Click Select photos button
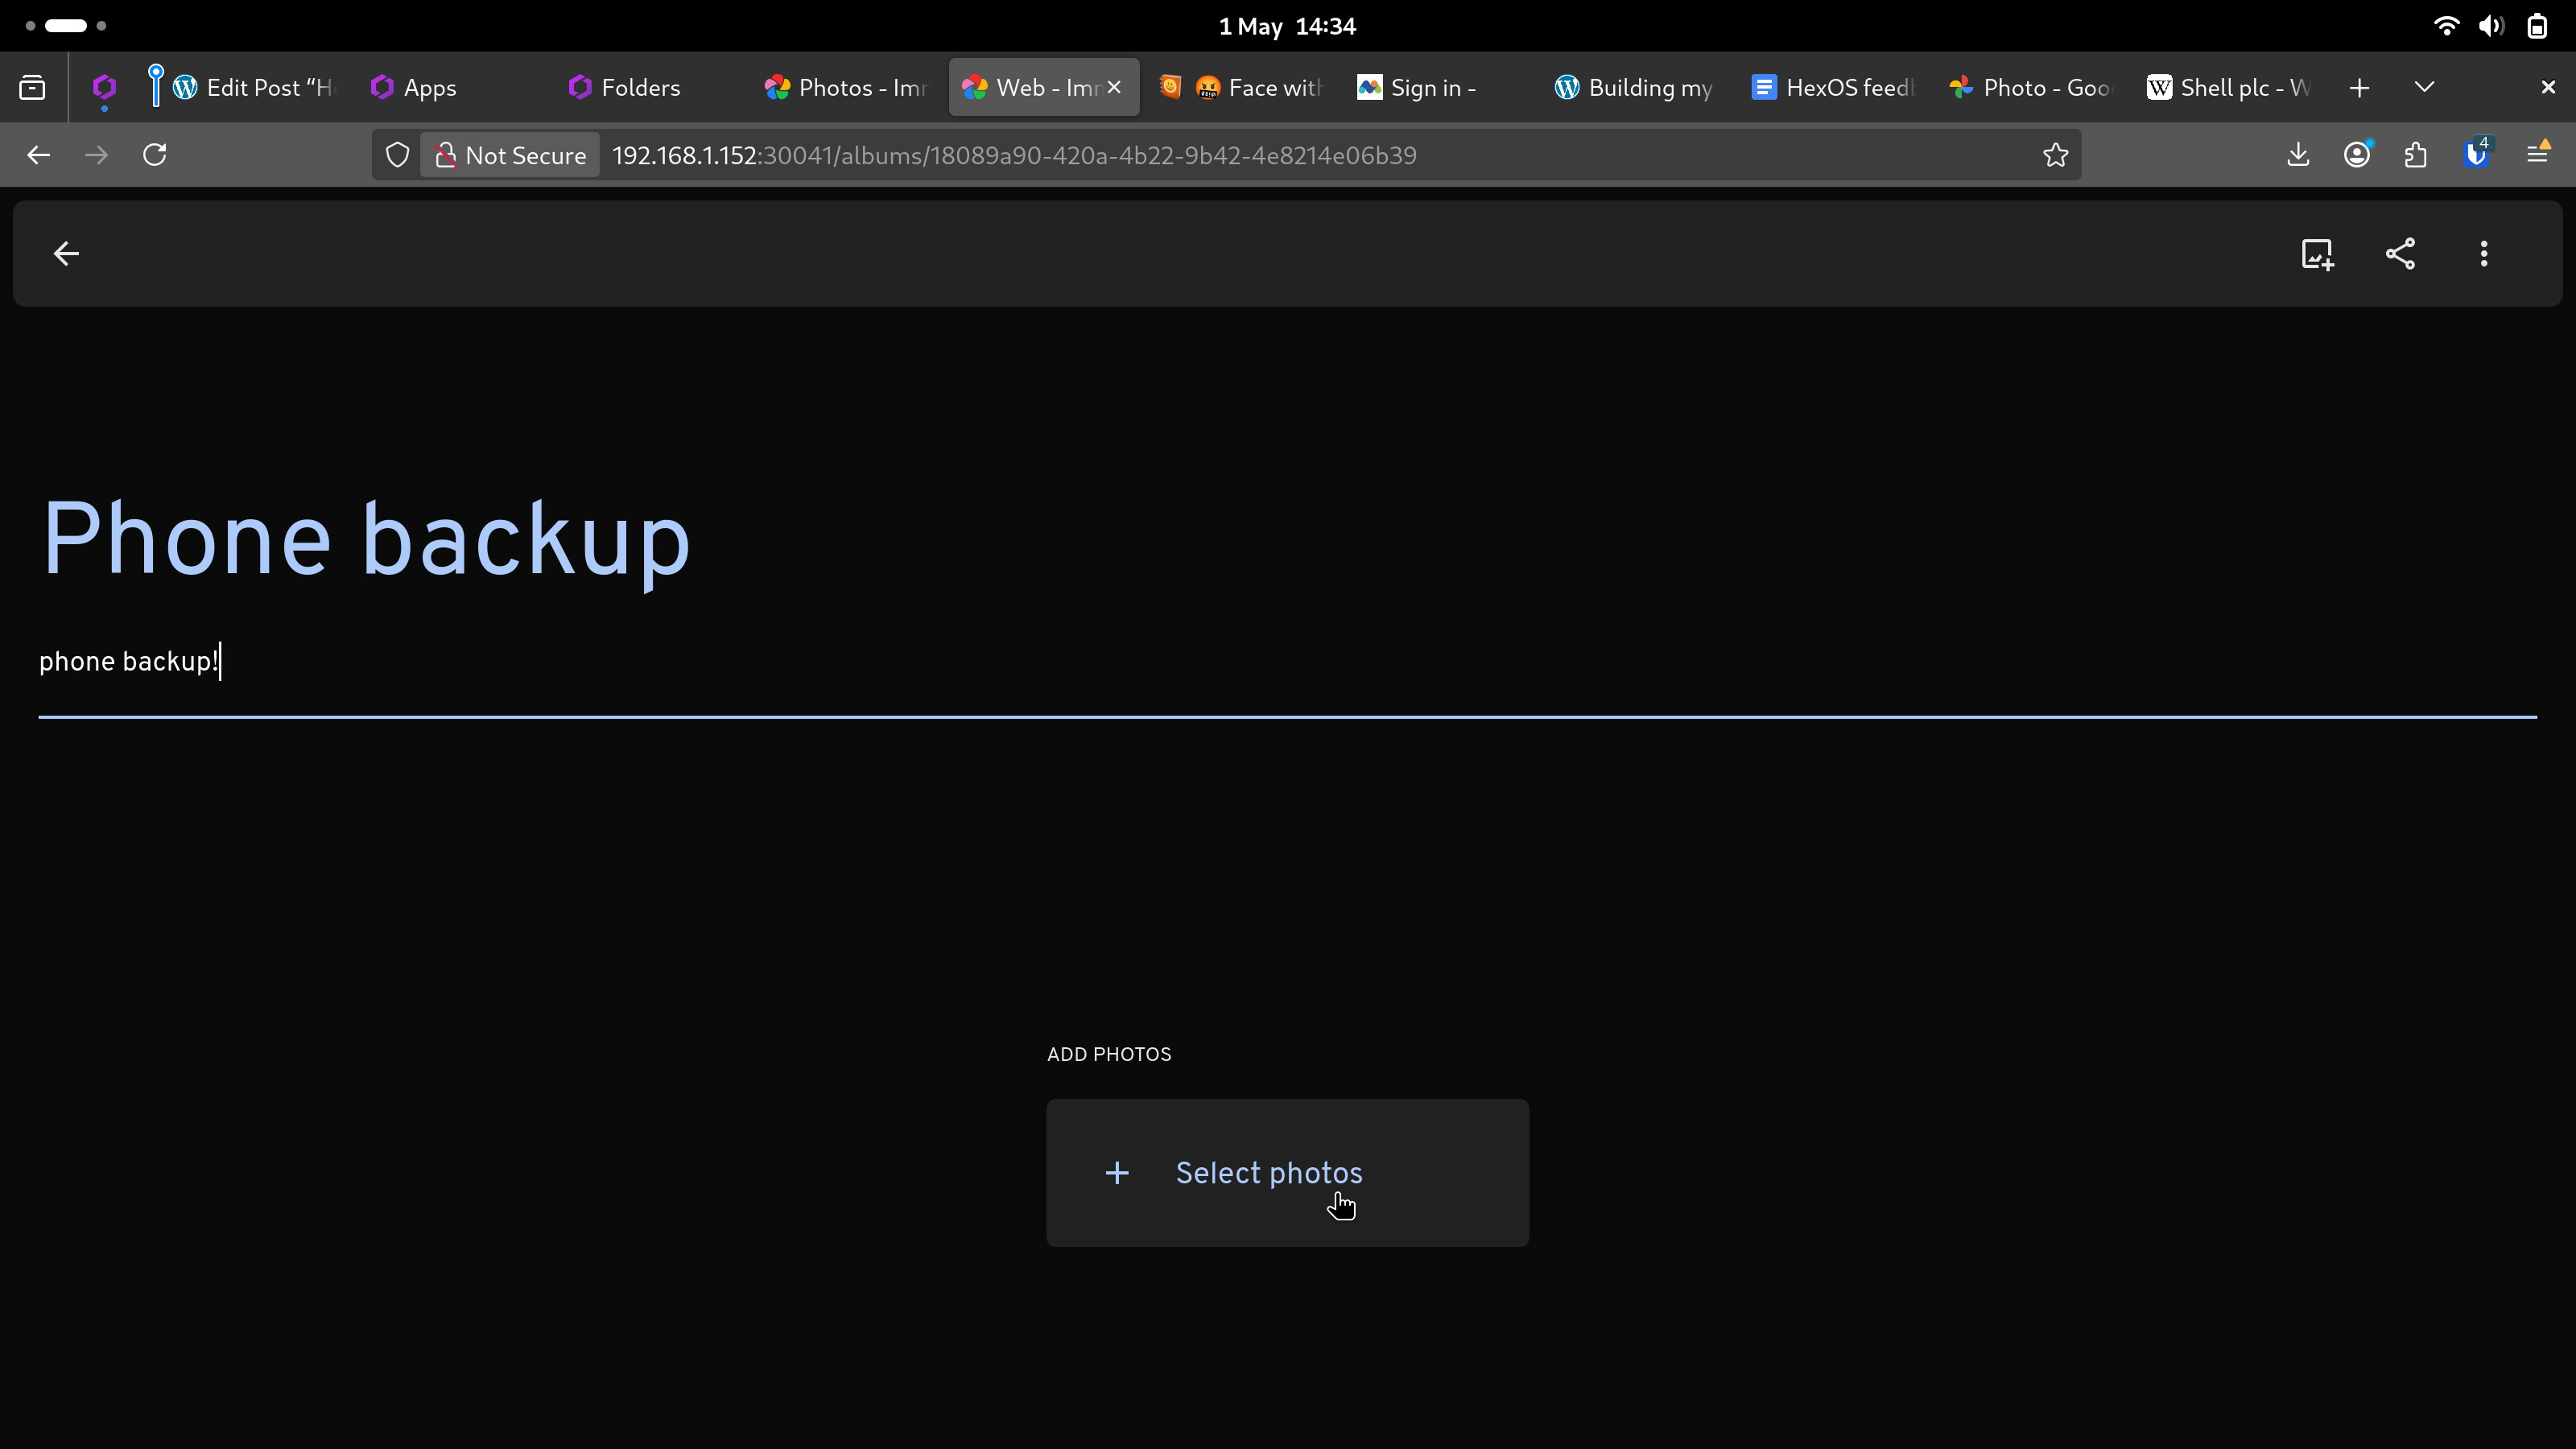This screenshot has height=1449, width=2576. (1287, 1172)
